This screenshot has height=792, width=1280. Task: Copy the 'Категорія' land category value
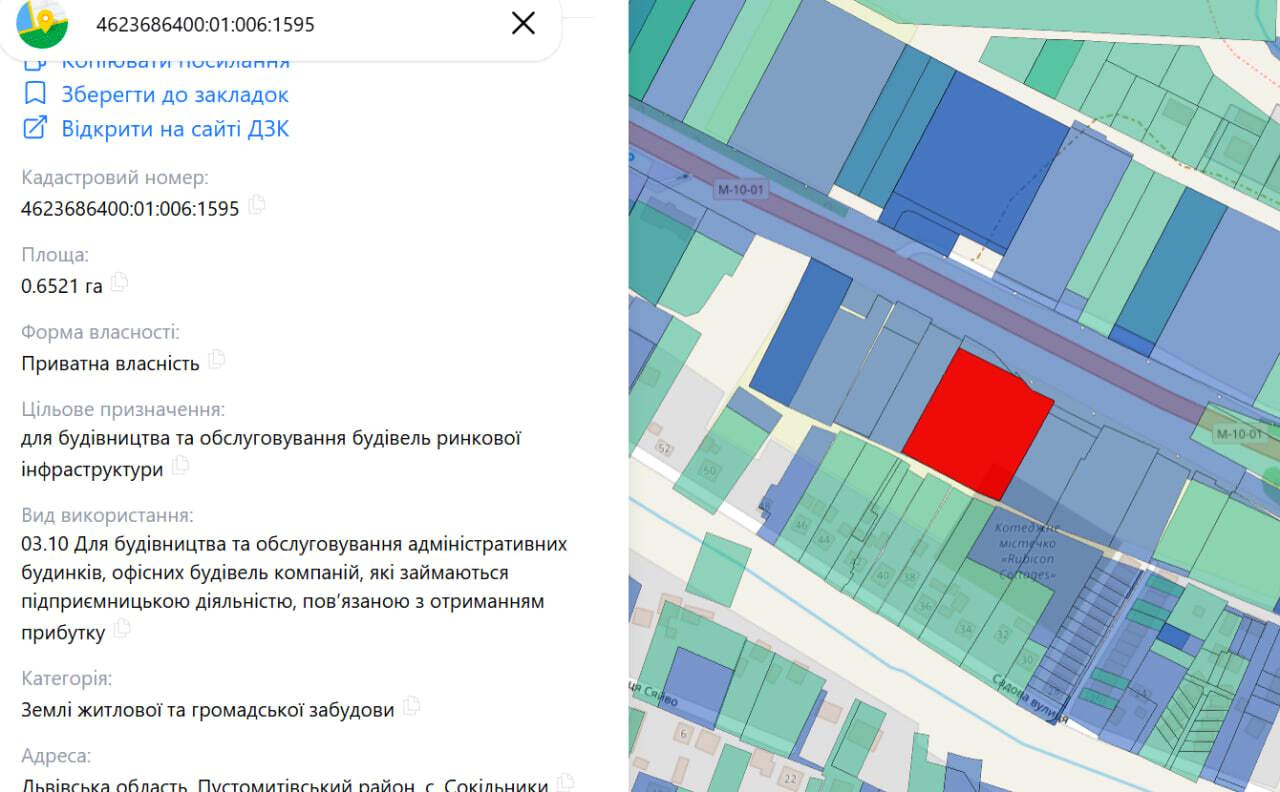click(x=411, y=706)
